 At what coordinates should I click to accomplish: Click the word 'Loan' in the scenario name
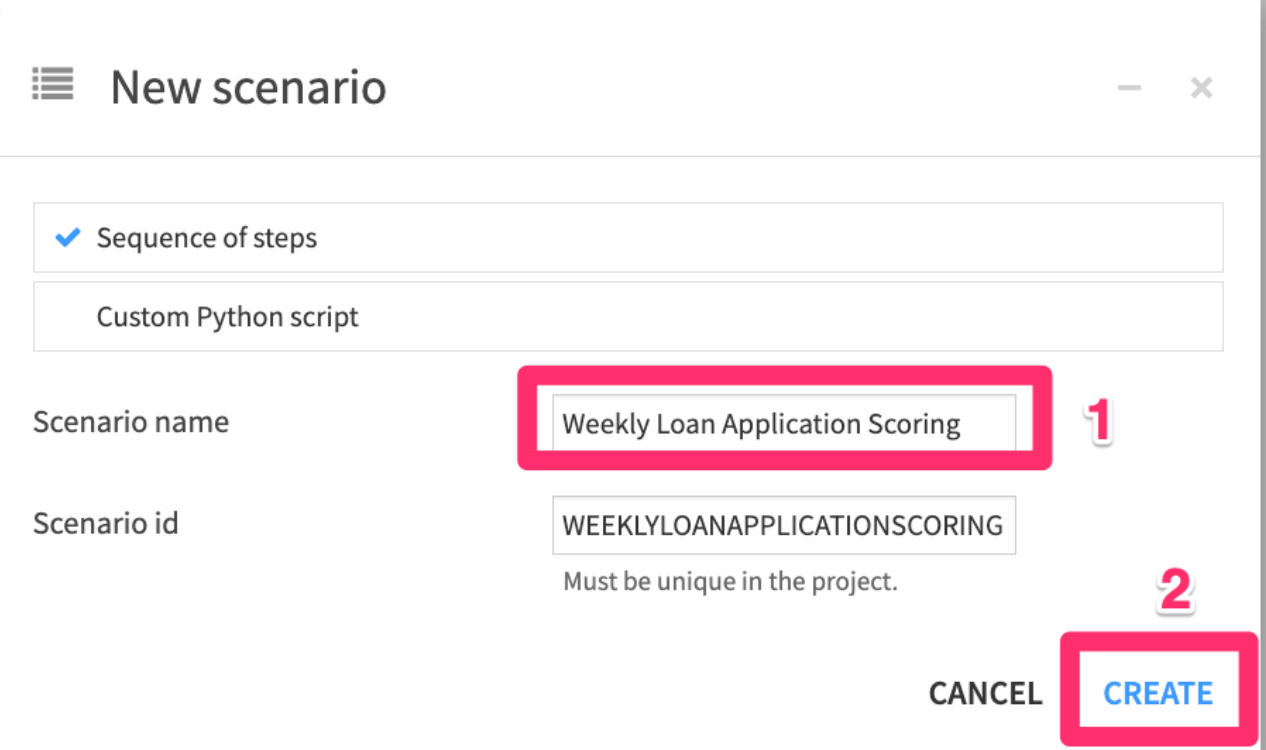(685, 424)
